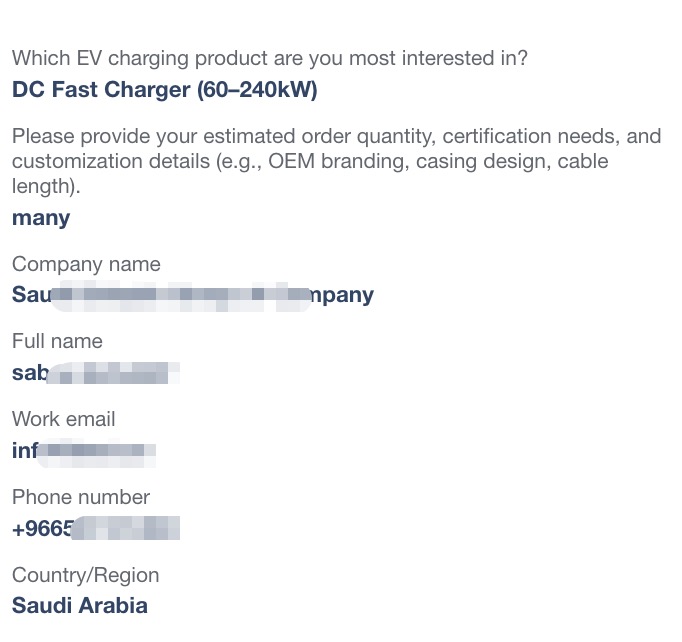Open the blurred work email address
Viewport: 682px width, 642px height.
pyautogui.click(x=84, y=451)
